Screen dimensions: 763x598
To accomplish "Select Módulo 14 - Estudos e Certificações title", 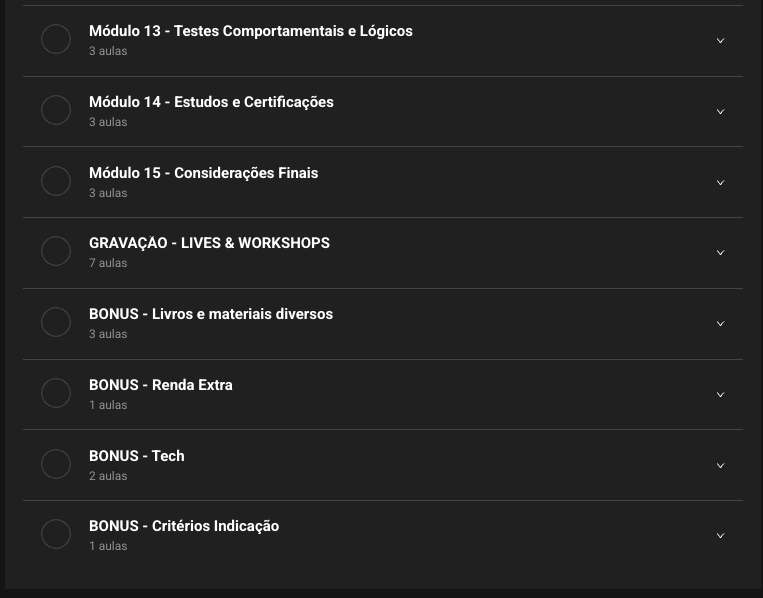I will (x=211, y=102).
